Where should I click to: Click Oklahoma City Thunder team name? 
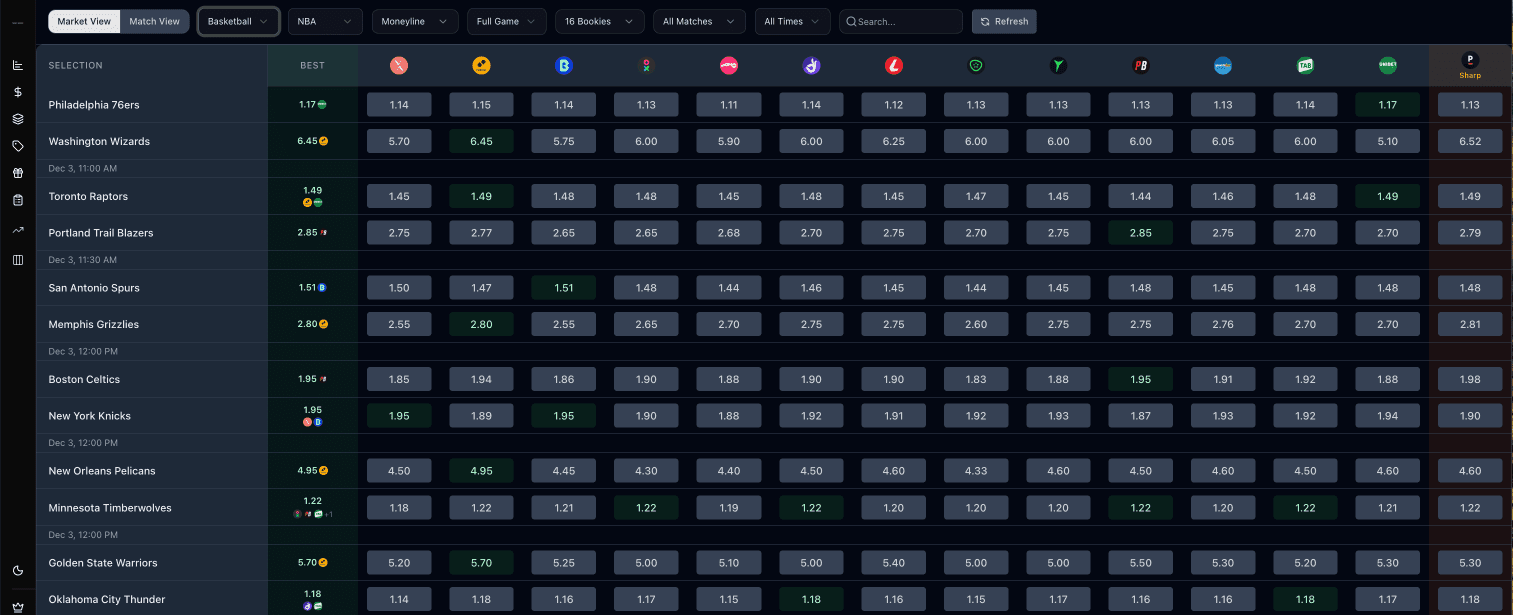107,600
